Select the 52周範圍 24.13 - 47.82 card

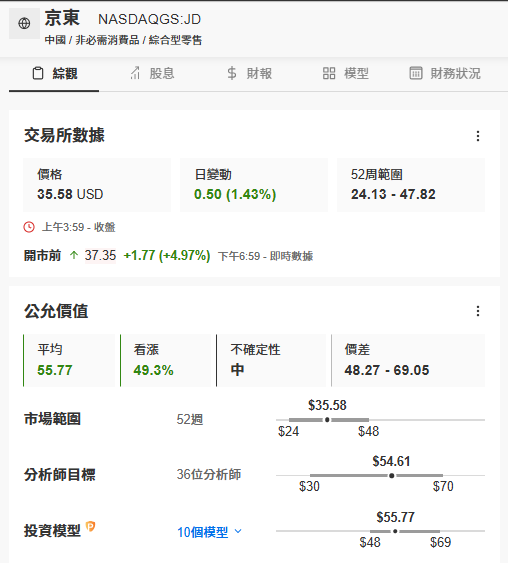(411, 185)
